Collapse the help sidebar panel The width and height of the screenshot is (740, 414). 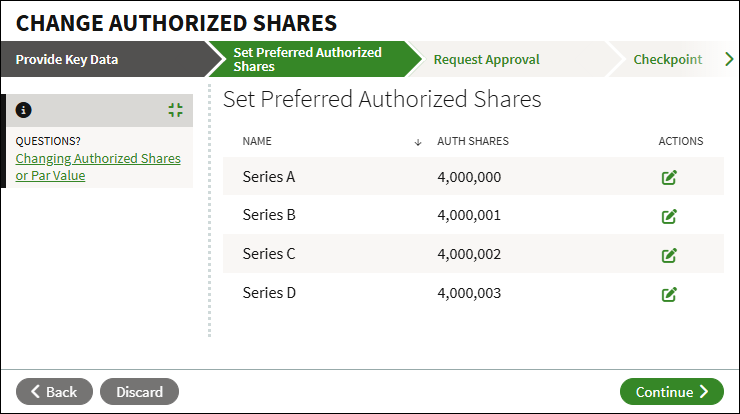point(176,110)
